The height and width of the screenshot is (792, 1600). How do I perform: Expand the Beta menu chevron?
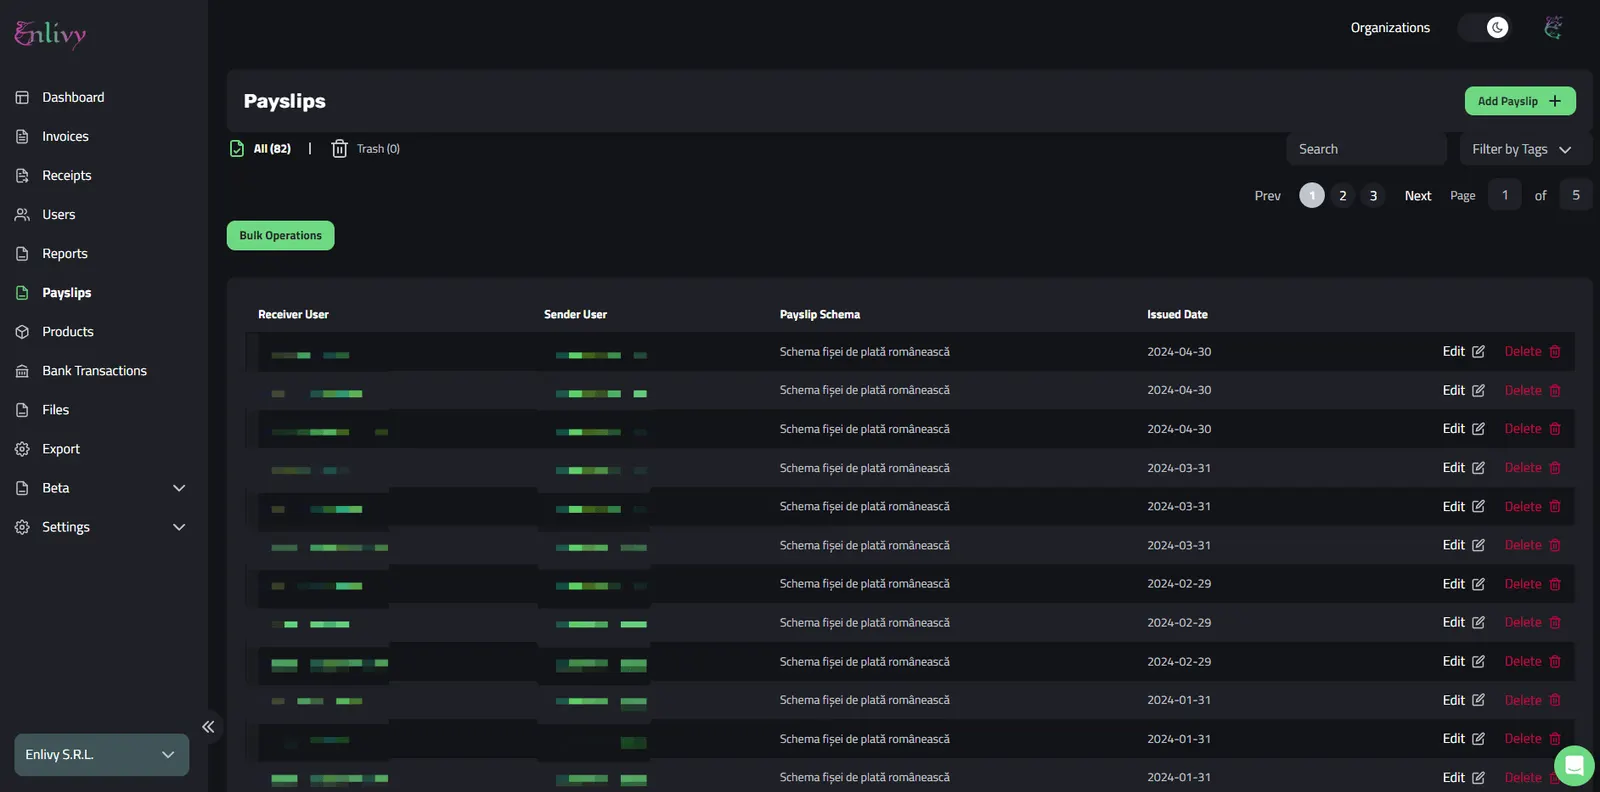(179, 488)
